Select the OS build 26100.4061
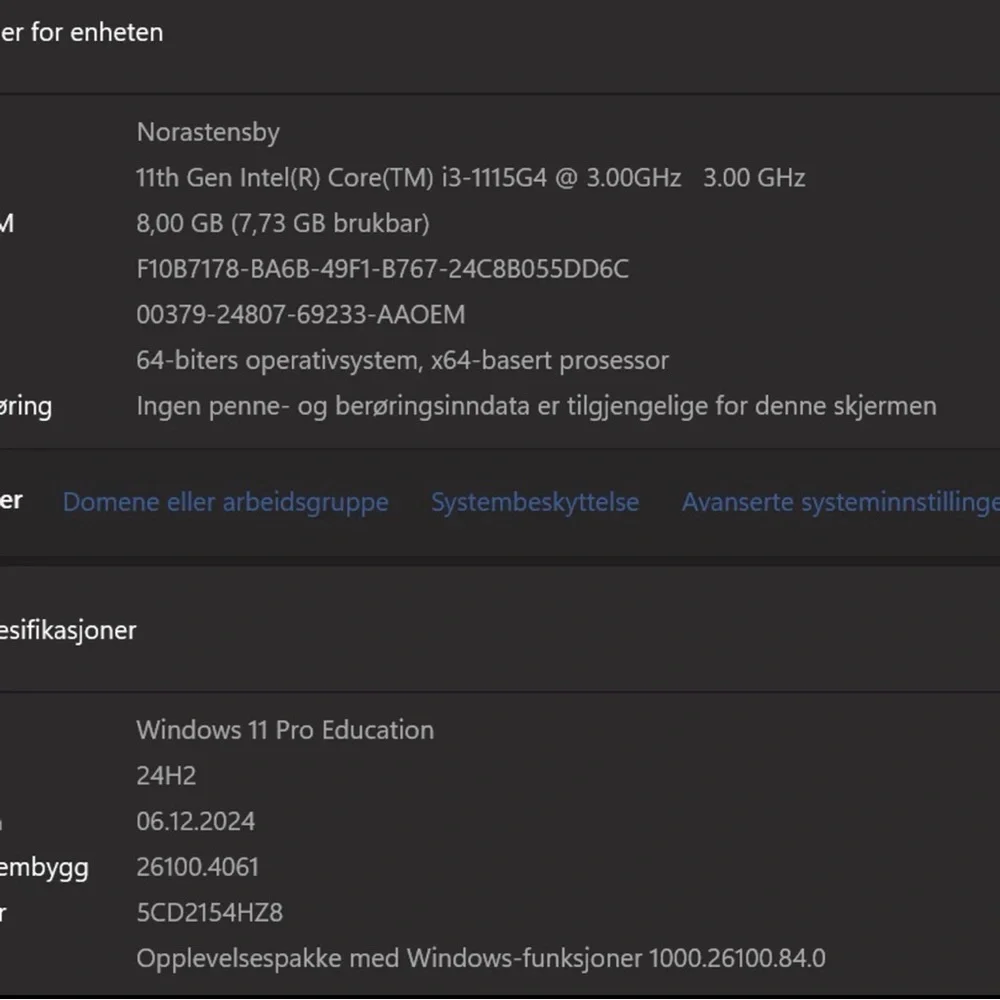 pos(197,867)
